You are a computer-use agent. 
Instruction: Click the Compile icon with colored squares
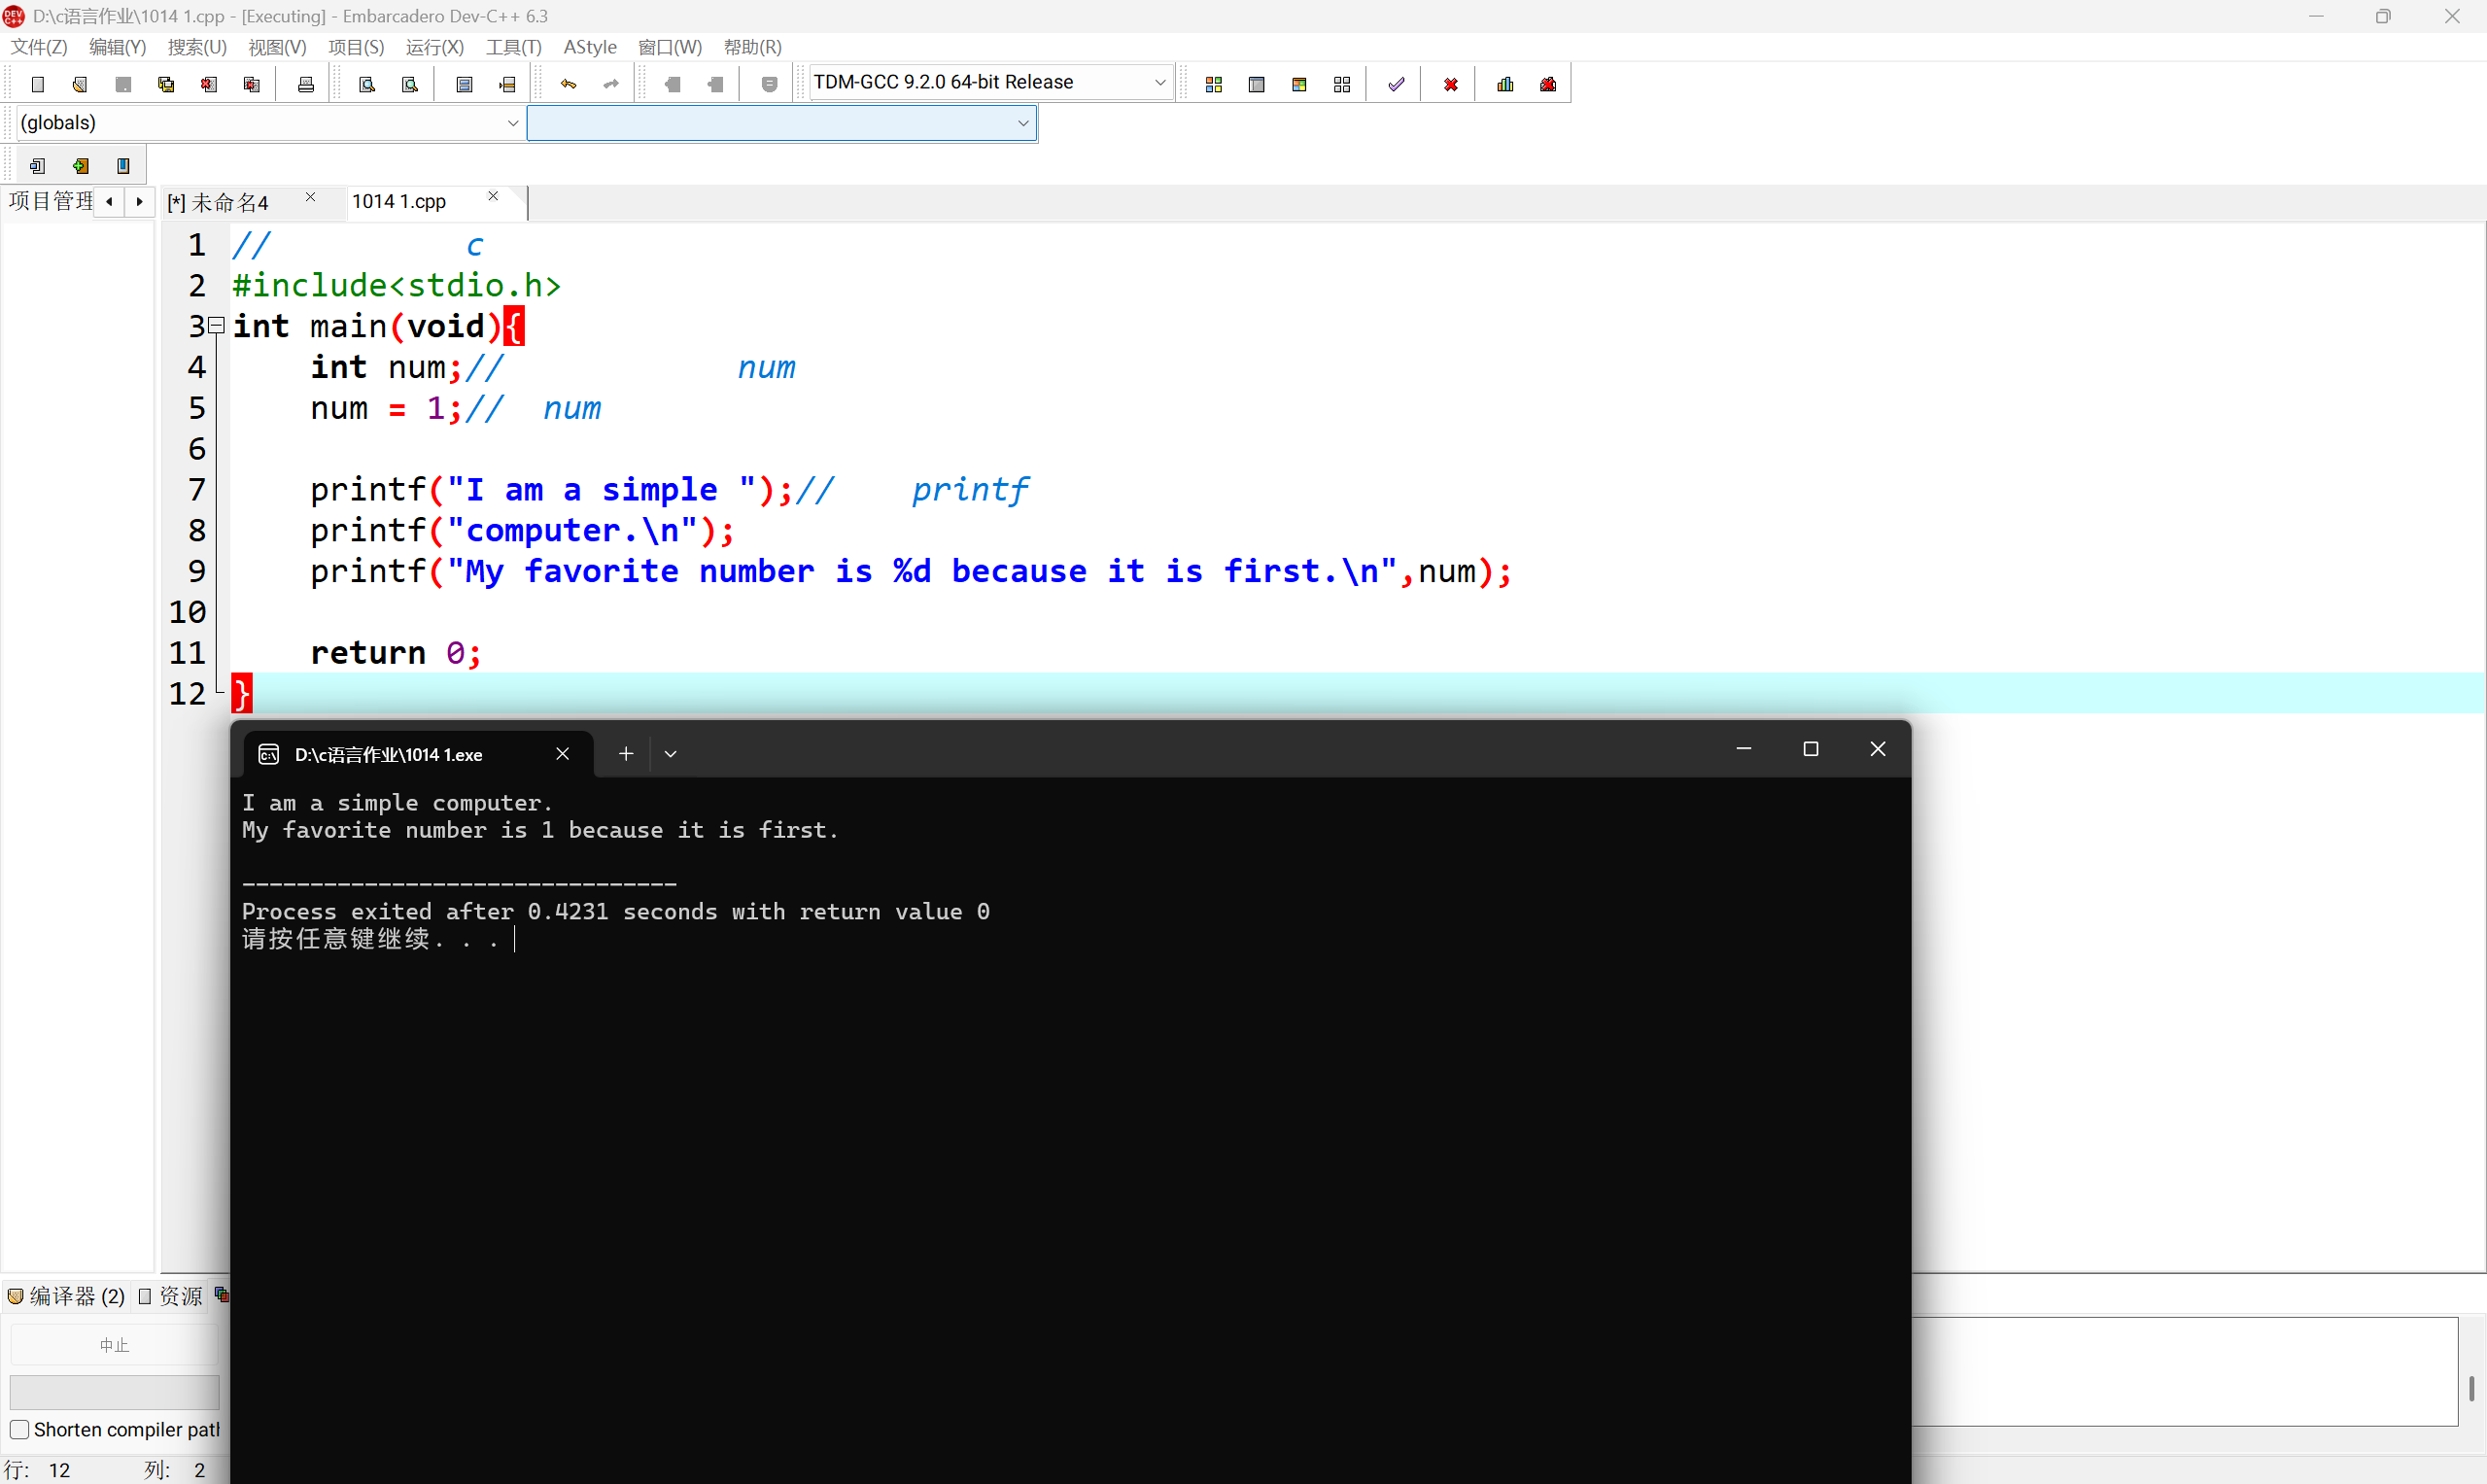pos(1213,84)
